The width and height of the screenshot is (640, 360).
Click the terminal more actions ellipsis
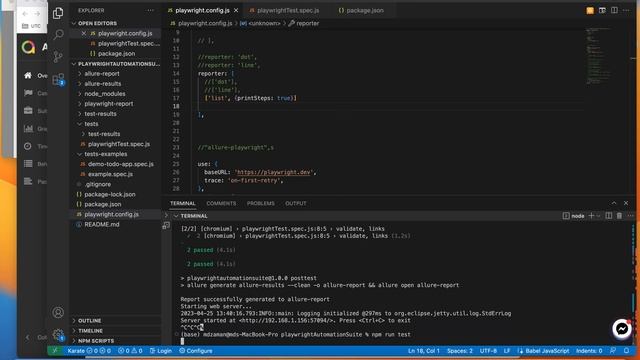coord(630,216)
